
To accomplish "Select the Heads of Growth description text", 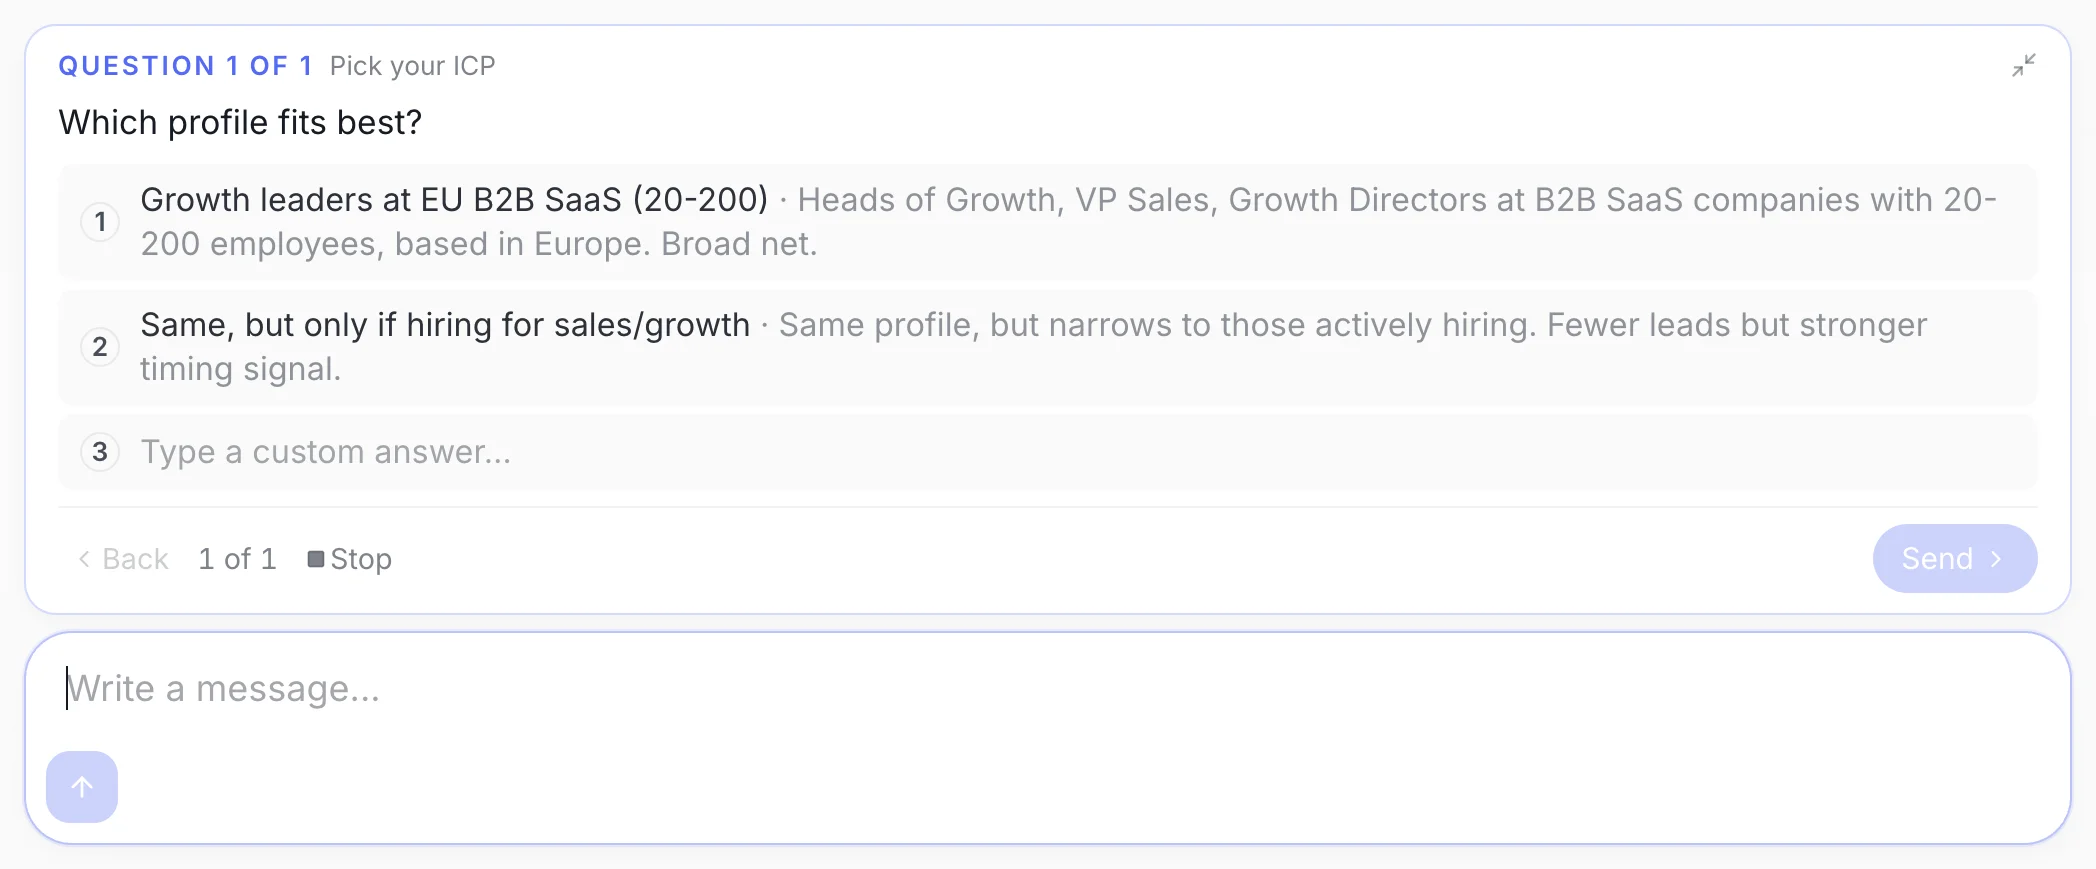I will [x=1068, y=222].
